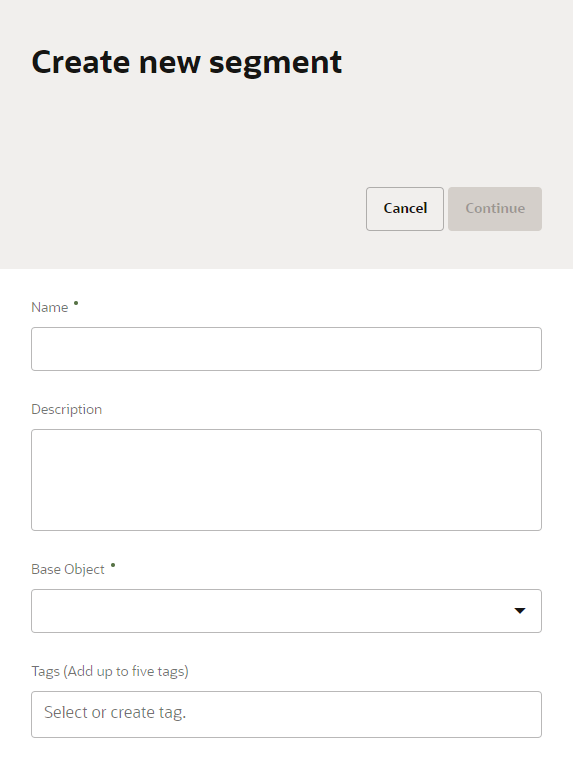Click the Base Object field label
This screenshot has width=573, height=762.
click(68, 570)
